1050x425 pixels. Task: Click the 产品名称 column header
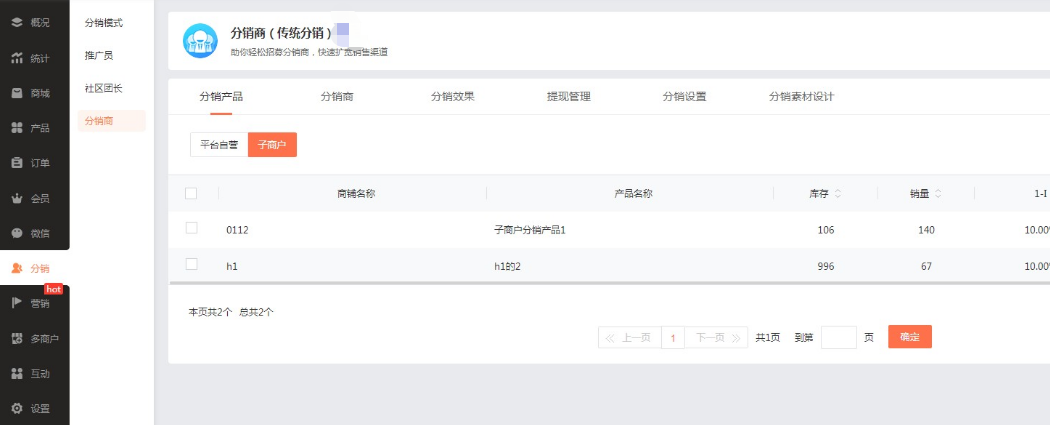[x=633, y=193]
